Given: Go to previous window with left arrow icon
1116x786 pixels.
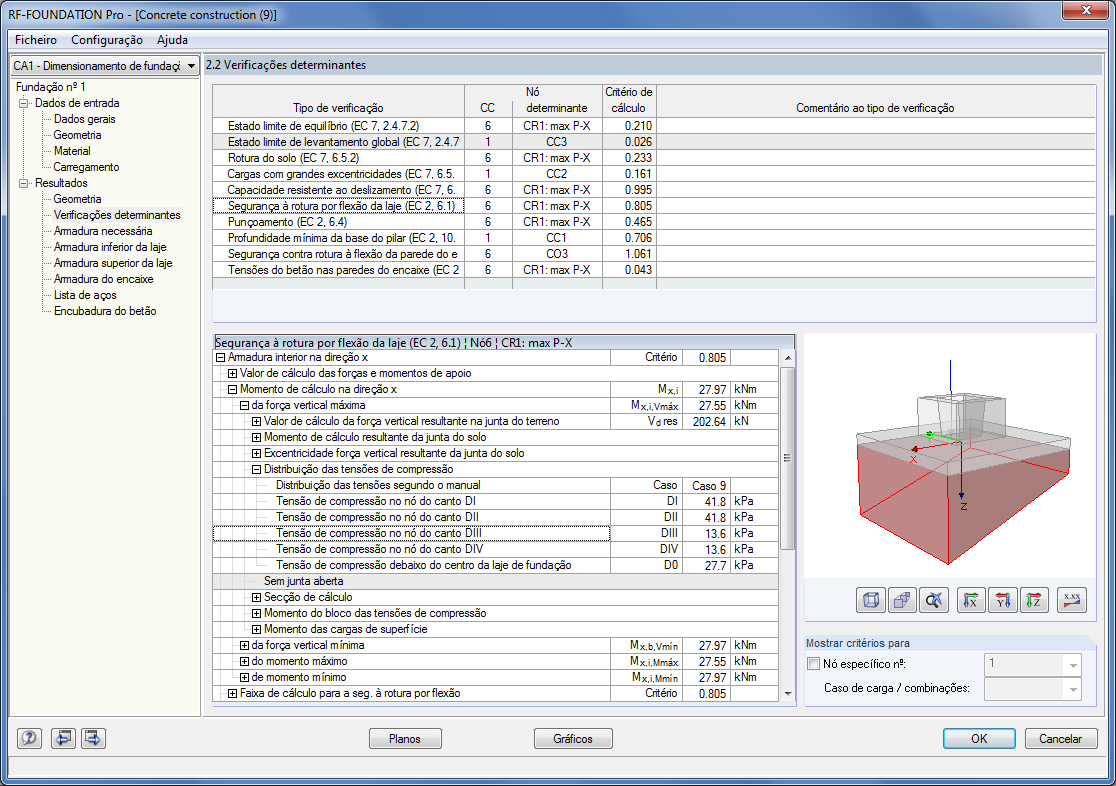Looking at the screenshot, I should (63, 738).
